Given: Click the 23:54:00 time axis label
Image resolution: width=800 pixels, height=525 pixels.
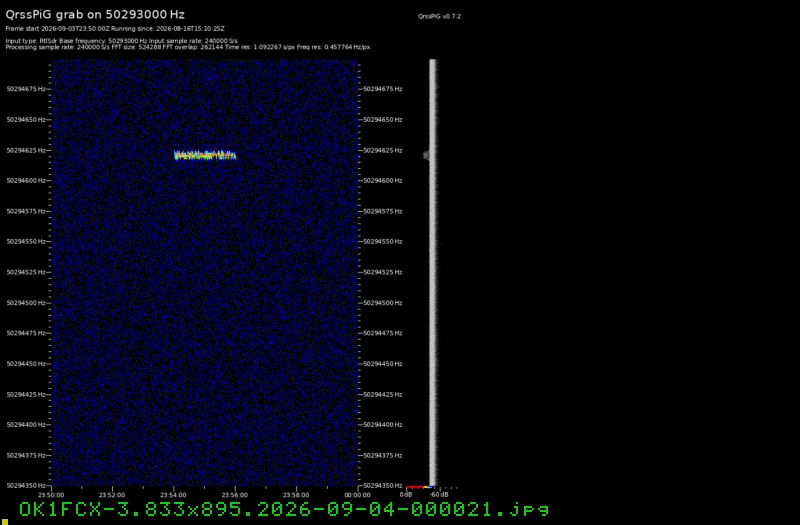Looking at the screenshot, I should pos(173,495).
